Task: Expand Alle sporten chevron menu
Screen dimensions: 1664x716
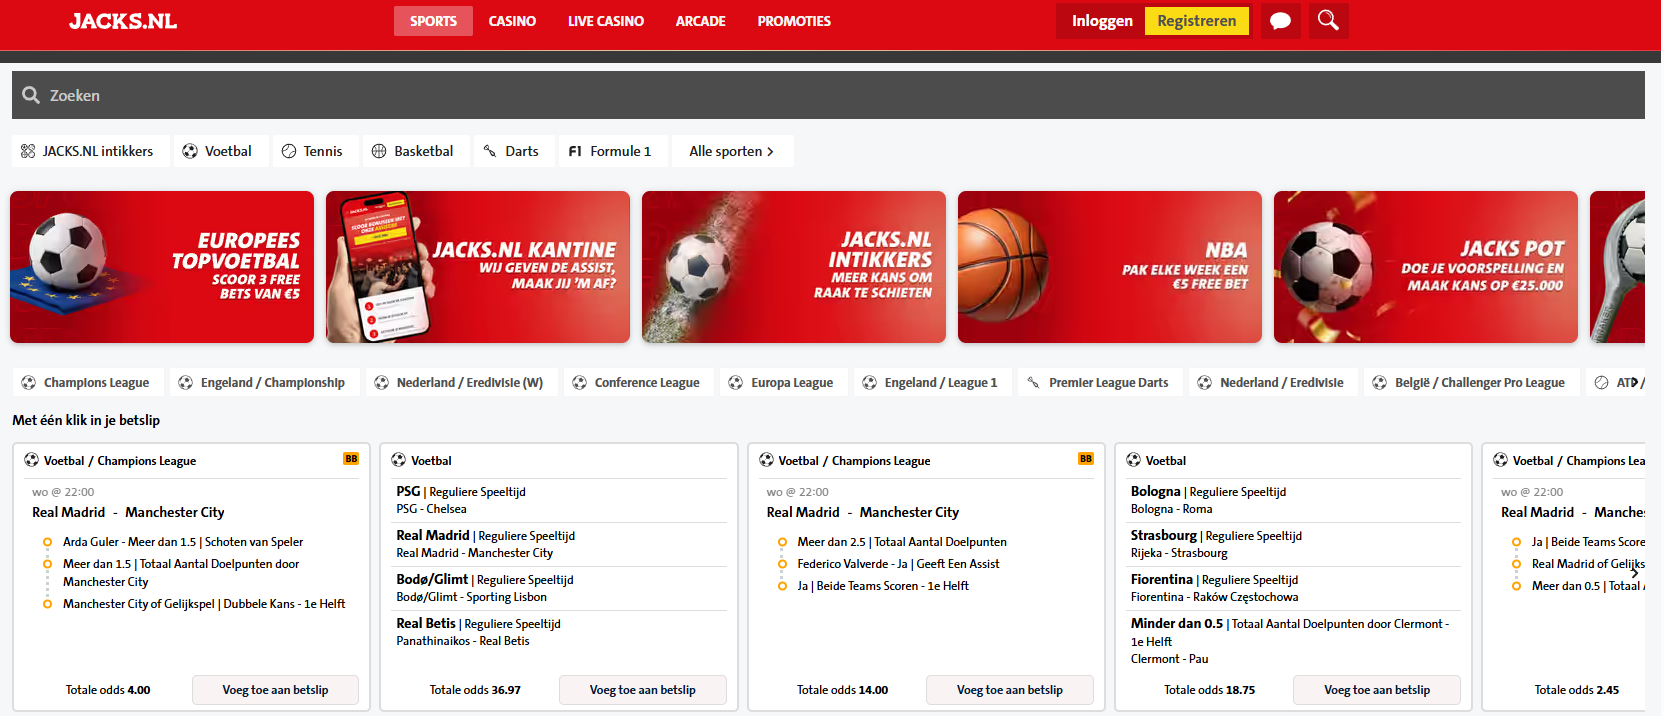Action: tap(732, 151)
